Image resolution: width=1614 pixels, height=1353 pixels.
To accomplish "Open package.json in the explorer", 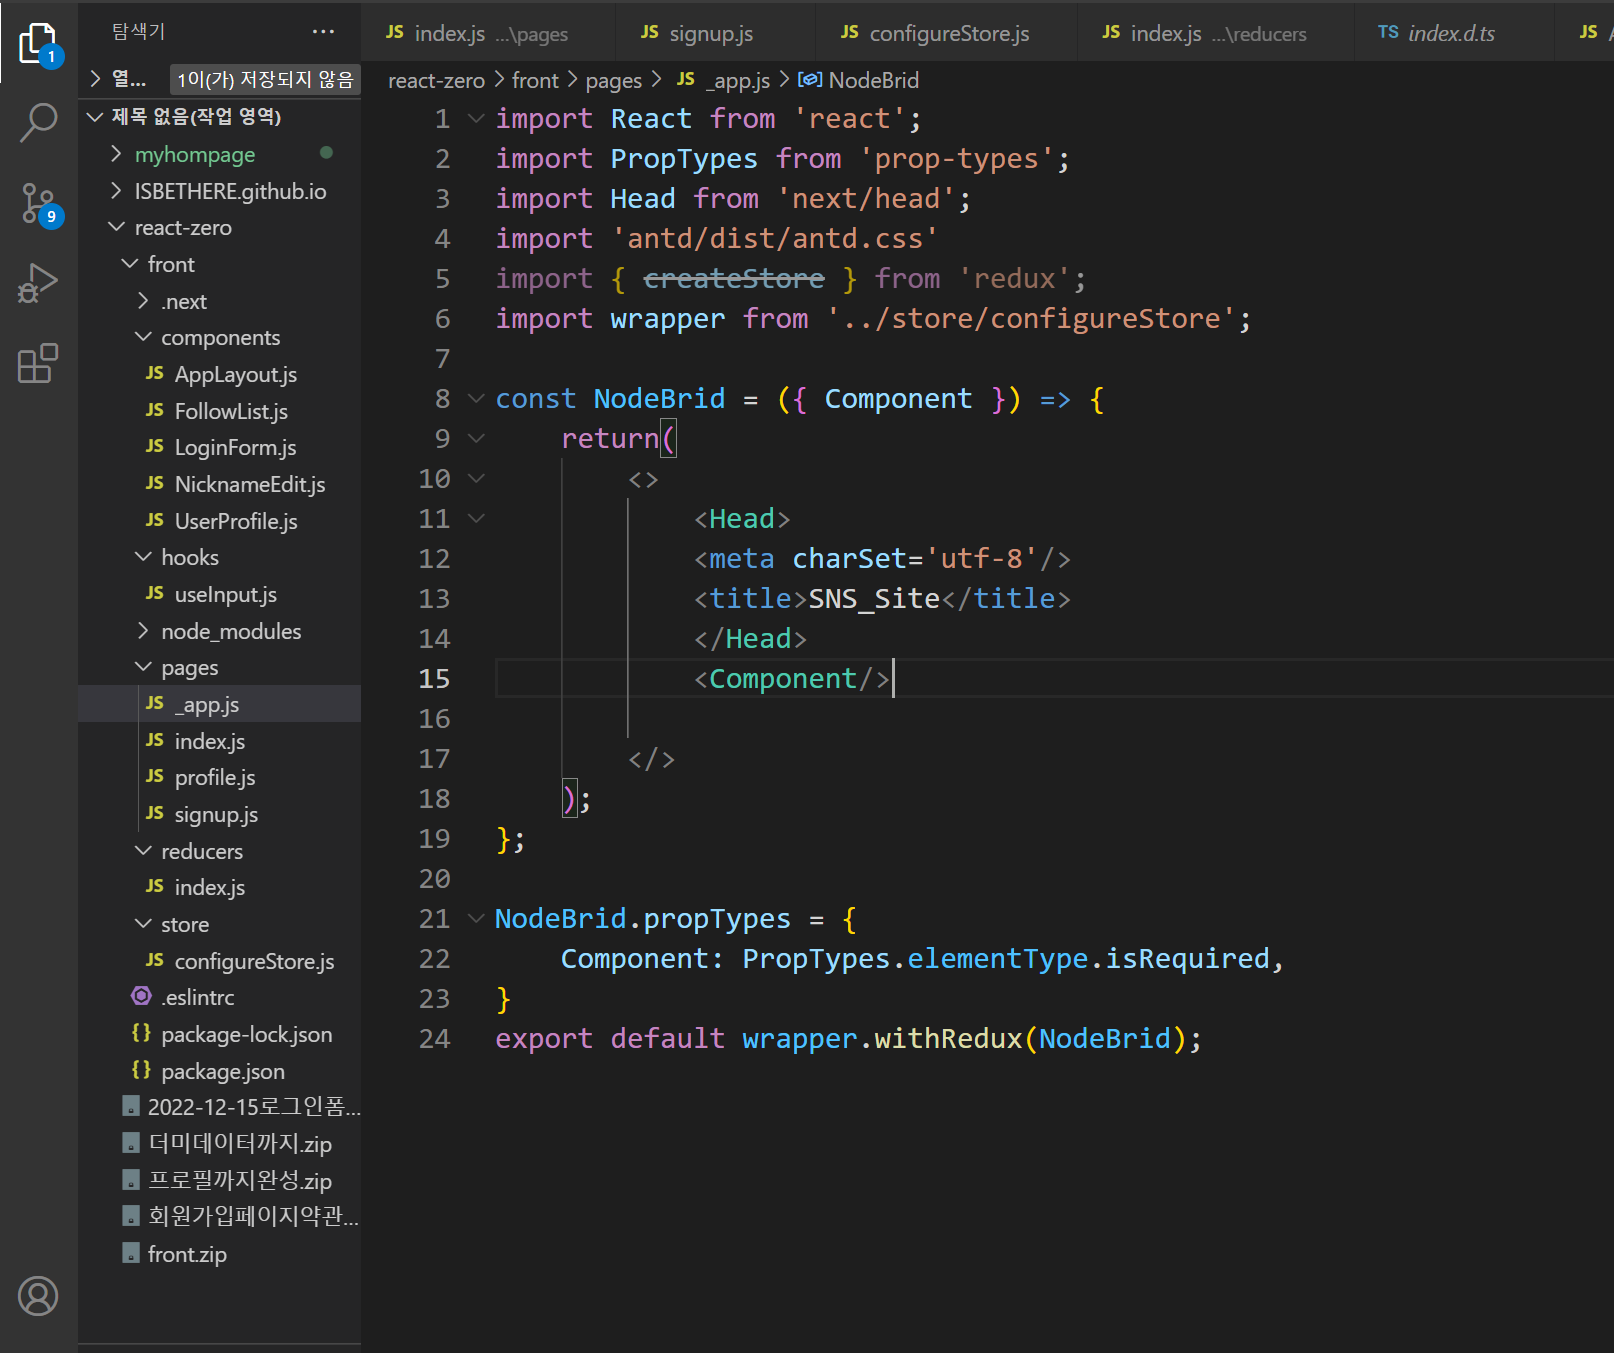I will (222, 1072).
